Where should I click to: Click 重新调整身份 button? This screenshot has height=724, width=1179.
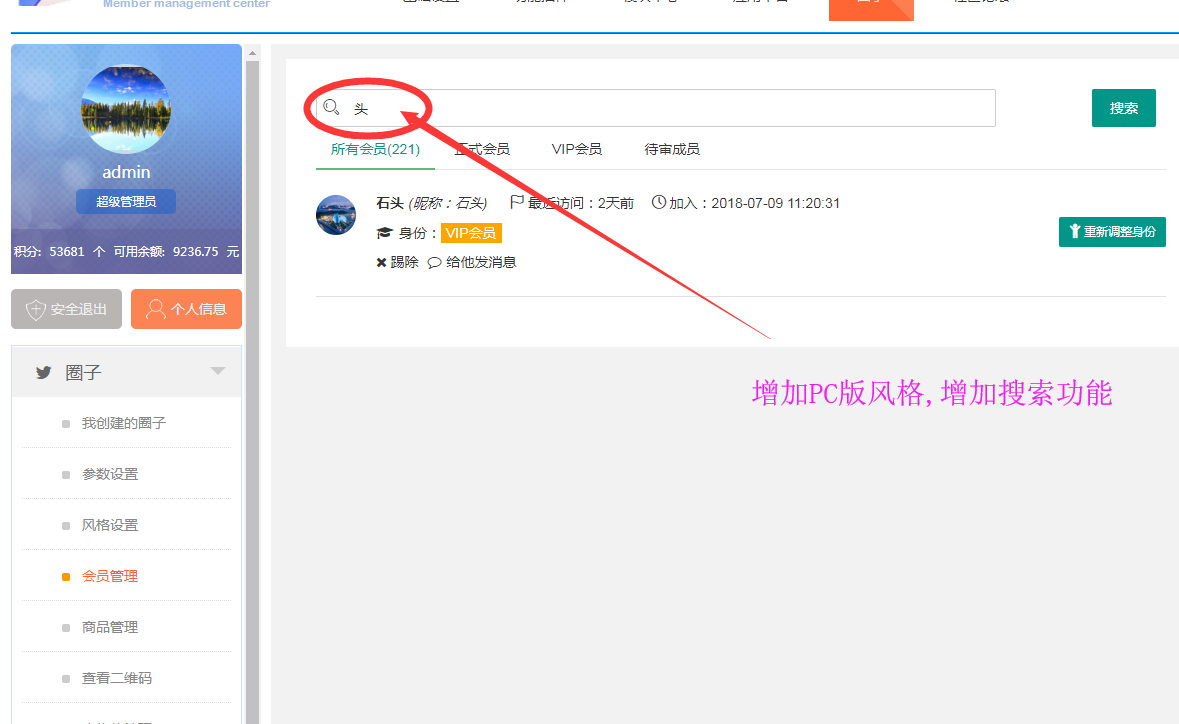point(1112,232)
